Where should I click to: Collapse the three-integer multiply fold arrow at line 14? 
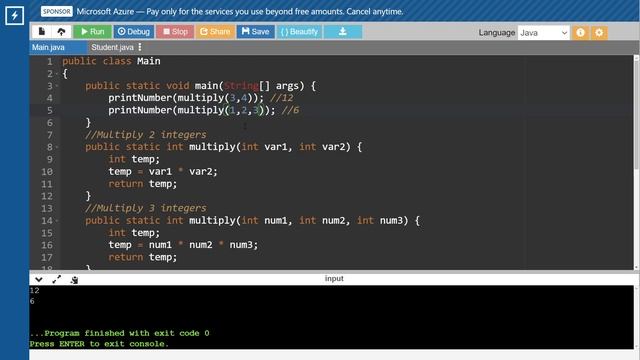(x=57, y=221)
